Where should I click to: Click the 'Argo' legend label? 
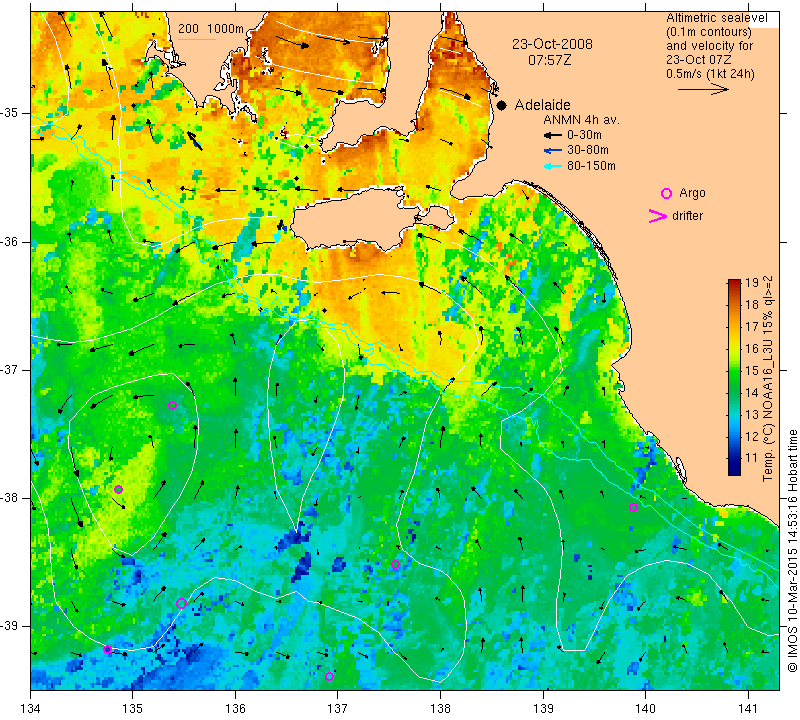pos(692,193)
